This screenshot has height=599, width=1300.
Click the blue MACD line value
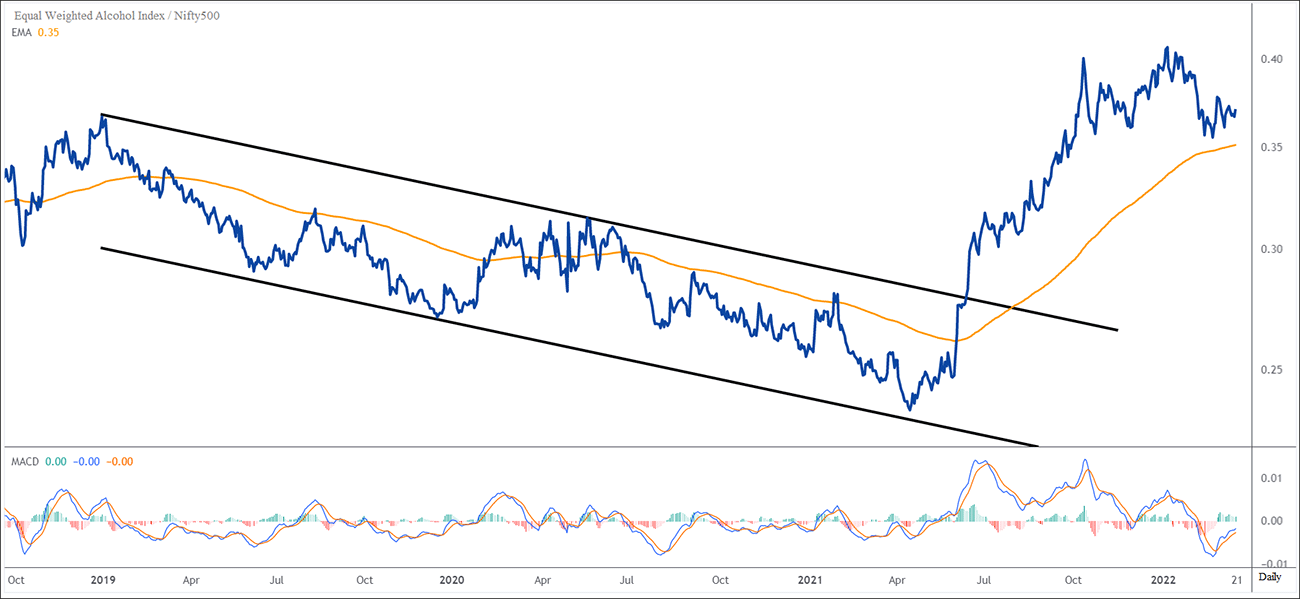pyautogui.click(x=88, y=461)
